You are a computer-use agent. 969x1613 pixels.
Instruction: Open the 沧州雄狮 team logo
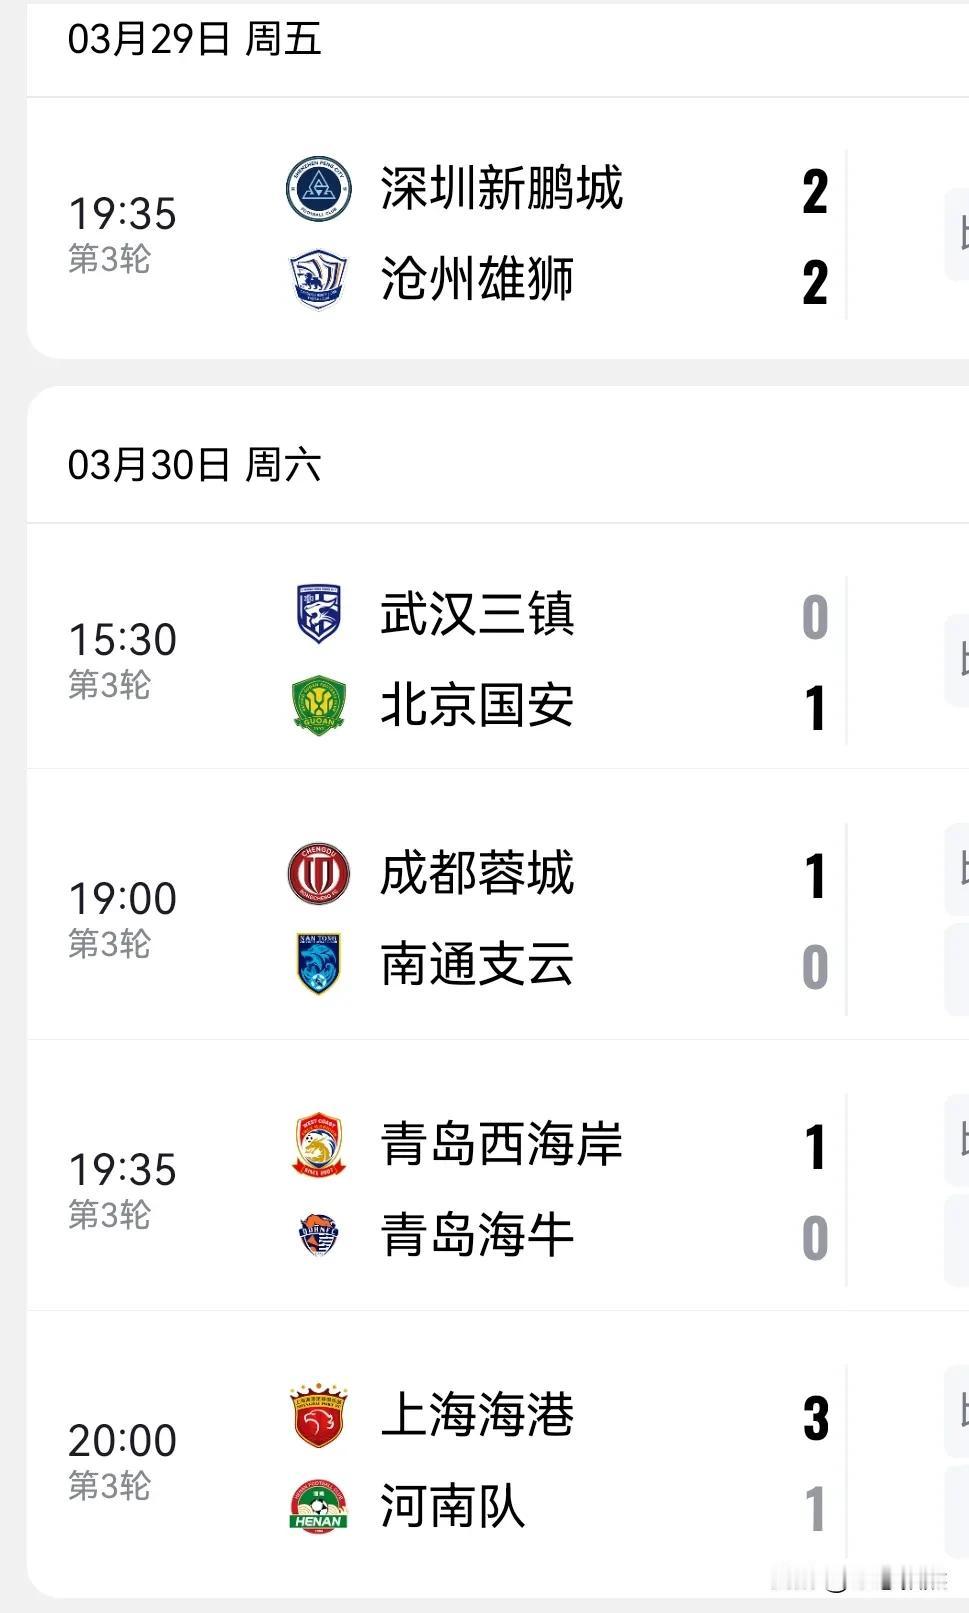318,279
